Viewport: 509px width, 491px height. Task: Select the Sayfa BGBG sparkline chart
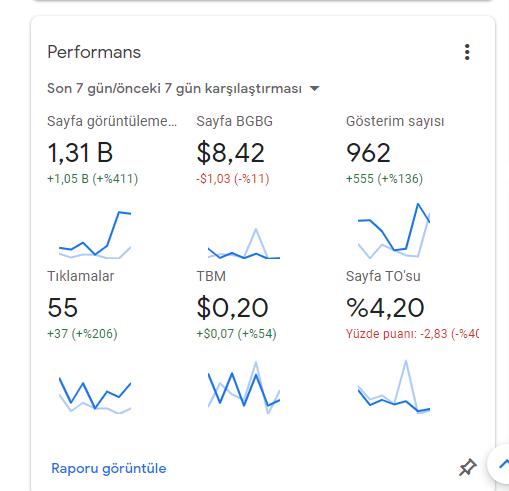pyautogui.click(x=244, y=243)
